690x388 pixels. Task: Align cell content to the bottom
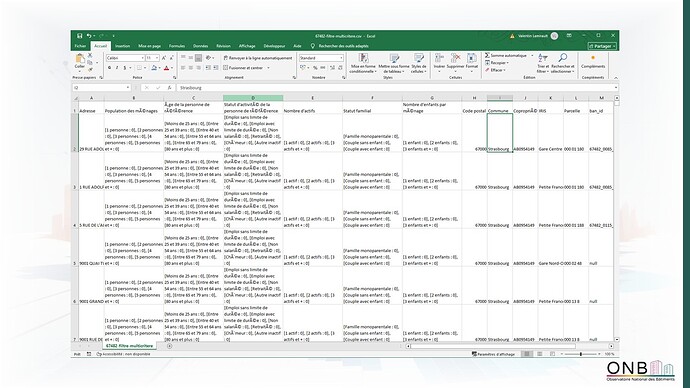pyautogui.click(x=198, y=58)
